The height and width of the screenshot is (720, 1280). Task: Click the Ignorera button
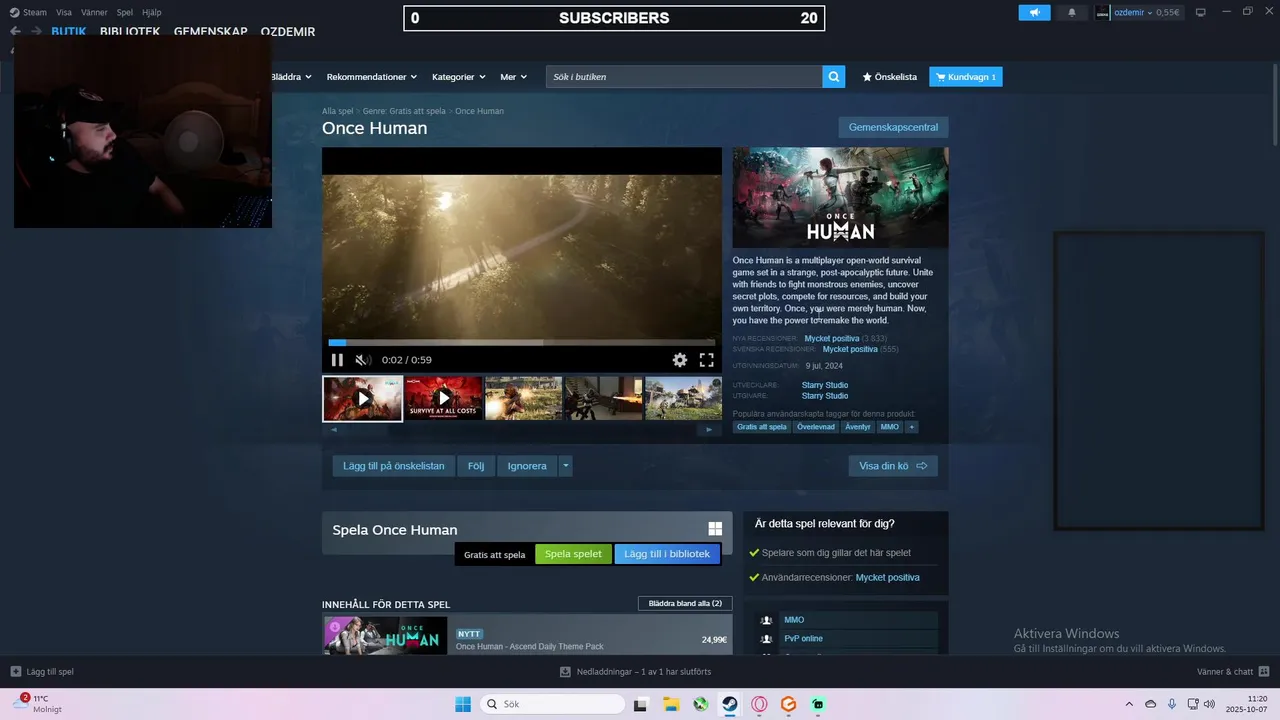click(527, 466)
